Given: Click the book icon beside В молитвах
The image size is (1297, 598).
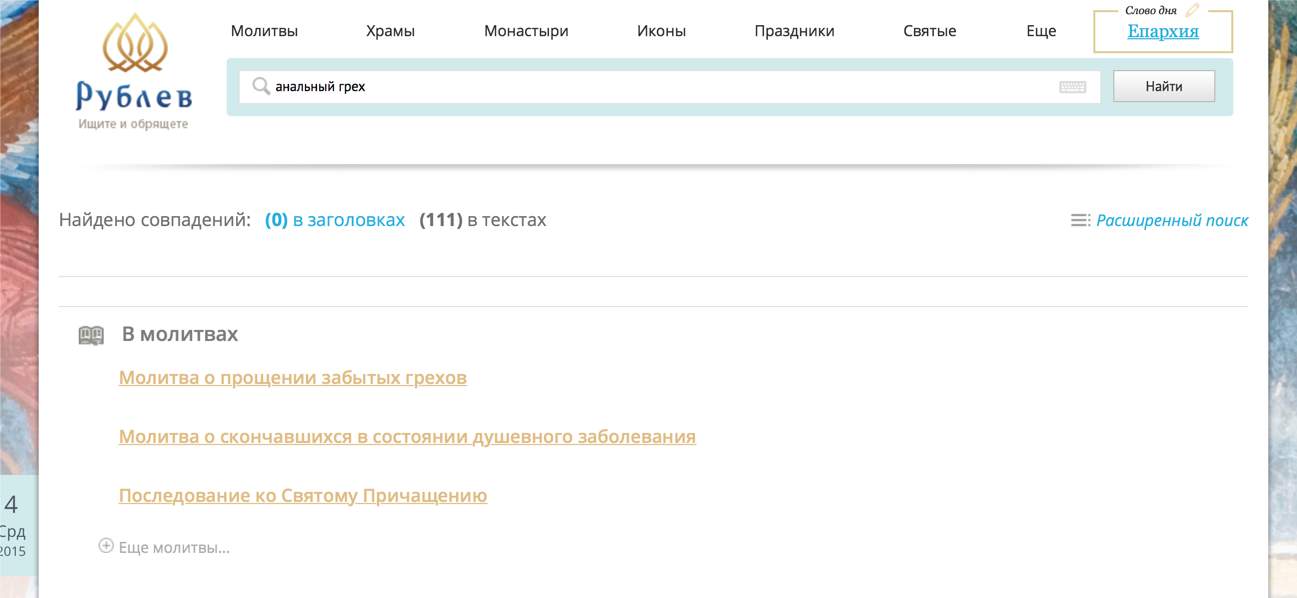Looking at the screenshot, I should (91, 335).
